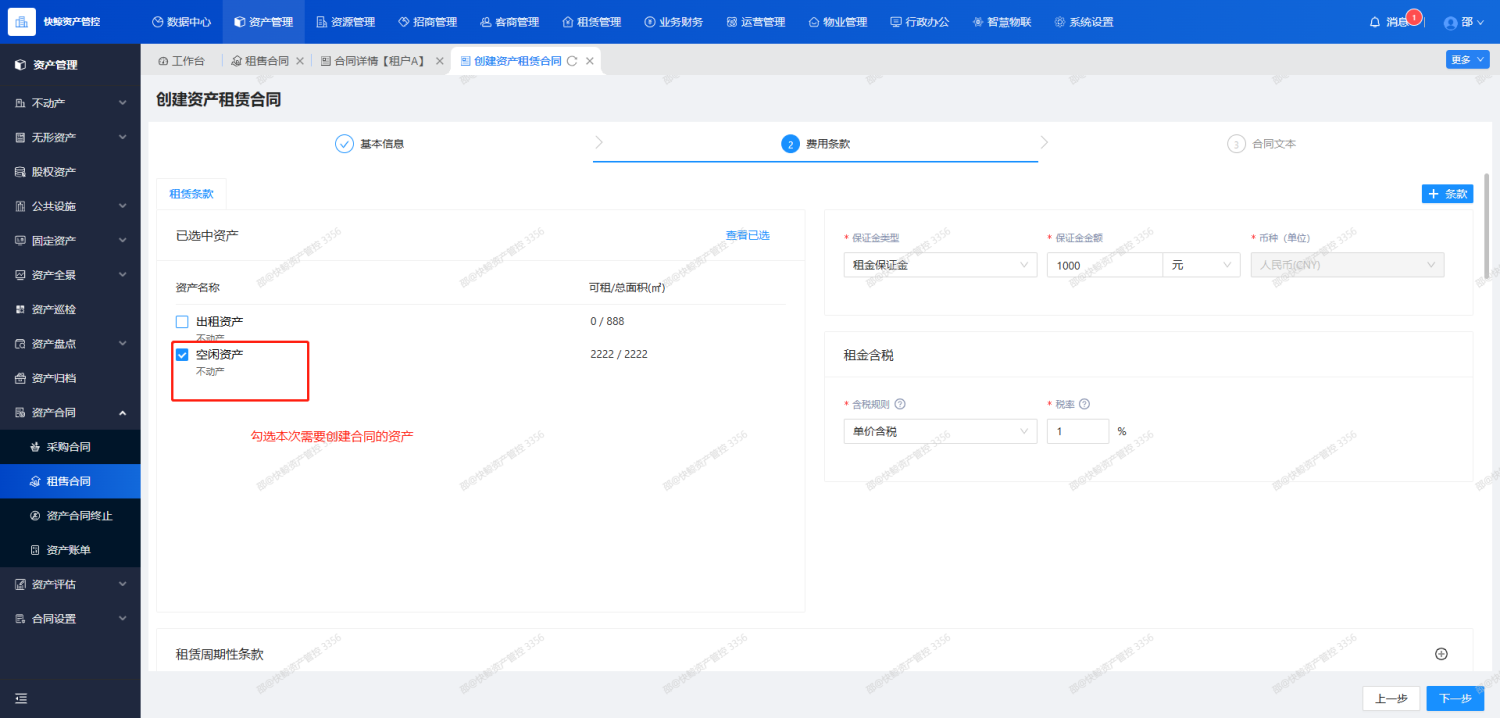Close the 创建资产租赁合同 tab
The image size is (1500, 718).
tap(590, 61)
